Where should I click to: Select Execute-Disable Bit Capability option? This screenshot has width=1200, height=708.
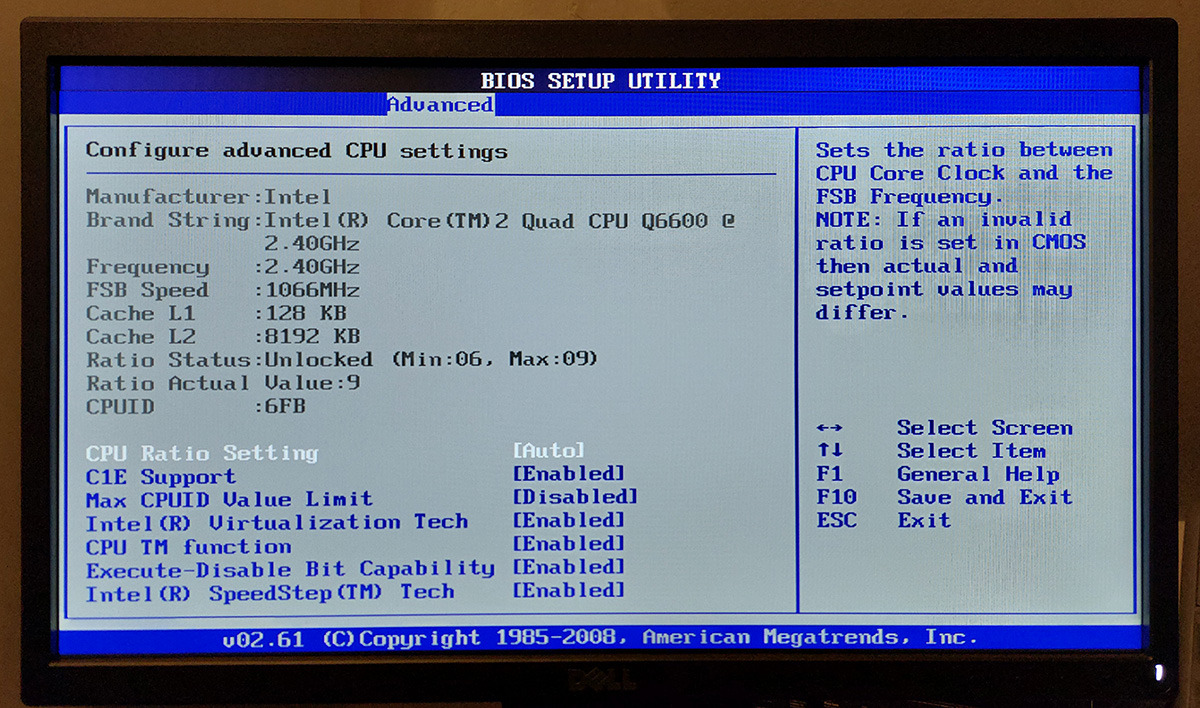290,570
